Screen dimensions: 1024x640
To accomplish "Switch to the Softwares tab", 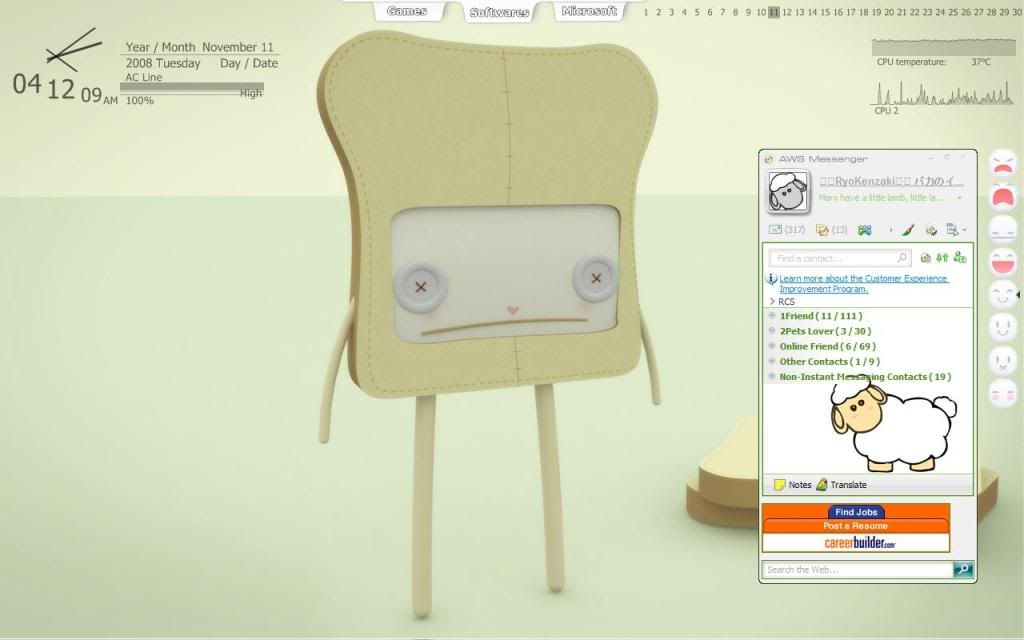I will (x=499, y=12).
